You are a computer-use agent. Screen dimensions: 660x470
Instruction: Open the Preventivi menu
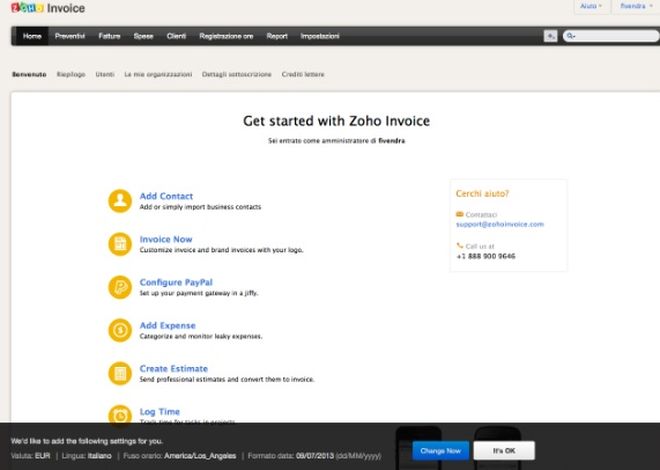70,36
